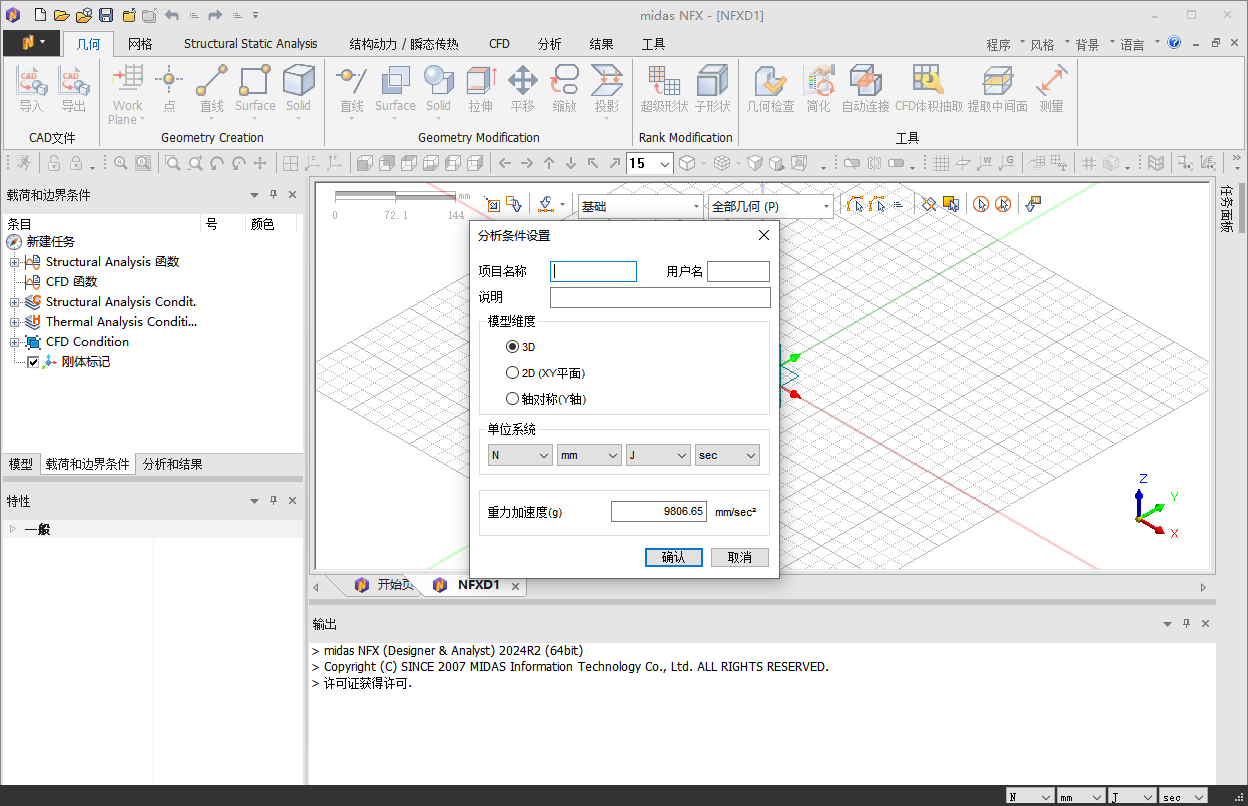Viewport: 1248px width, 806px height.
Task: Select the 3D model dimension radio button
Action: (x=513, y=347)
